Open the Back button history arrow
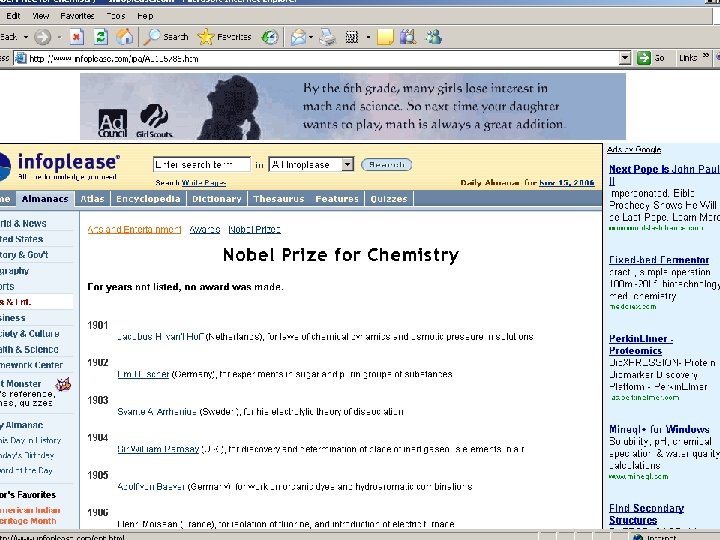720x540 pixels. click(x=26, y=37)
